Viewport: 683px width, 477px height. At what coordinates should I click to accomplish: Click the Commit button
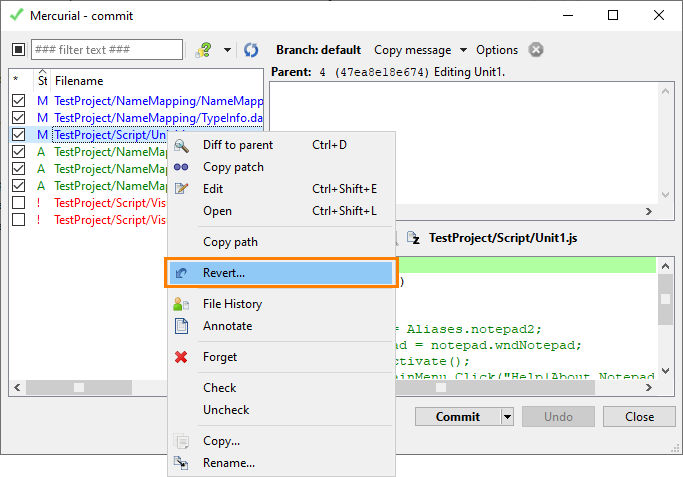[458, 417]
